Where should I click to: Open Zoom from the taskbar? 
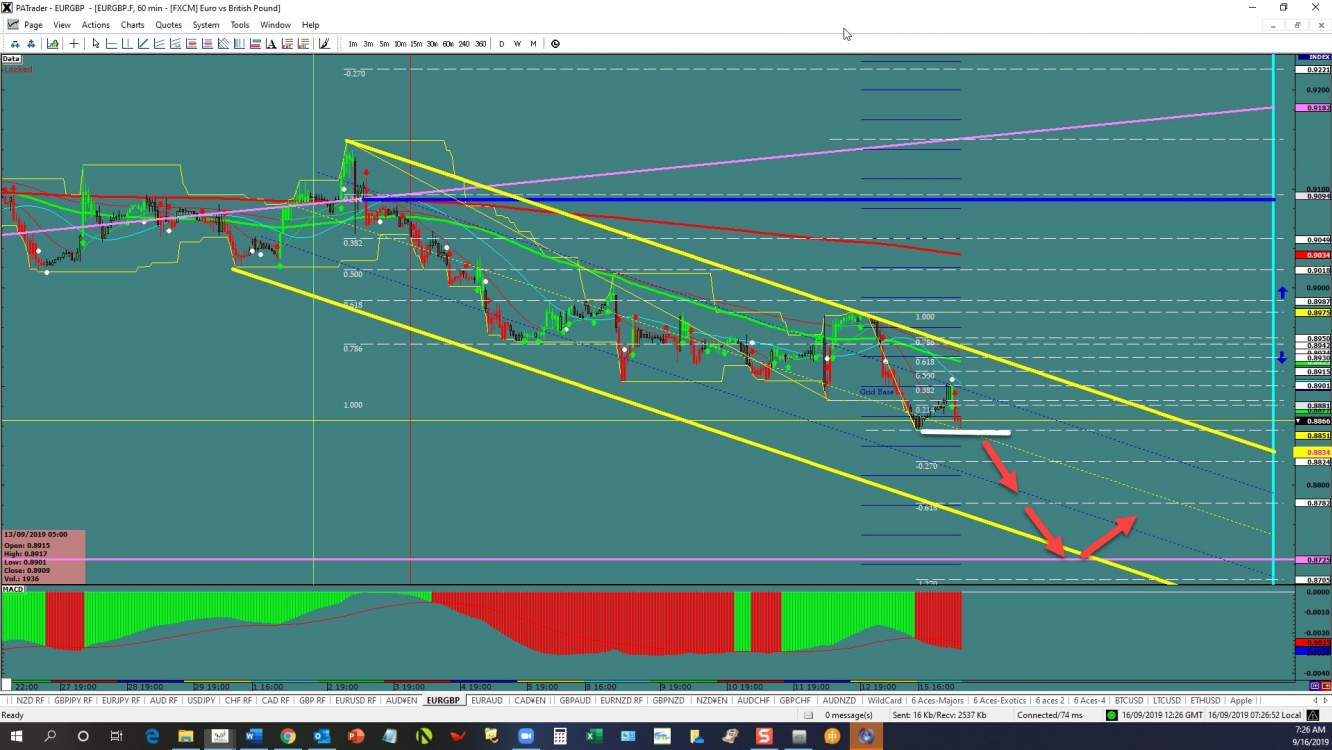pyautogui.click(x=525, y=736)
